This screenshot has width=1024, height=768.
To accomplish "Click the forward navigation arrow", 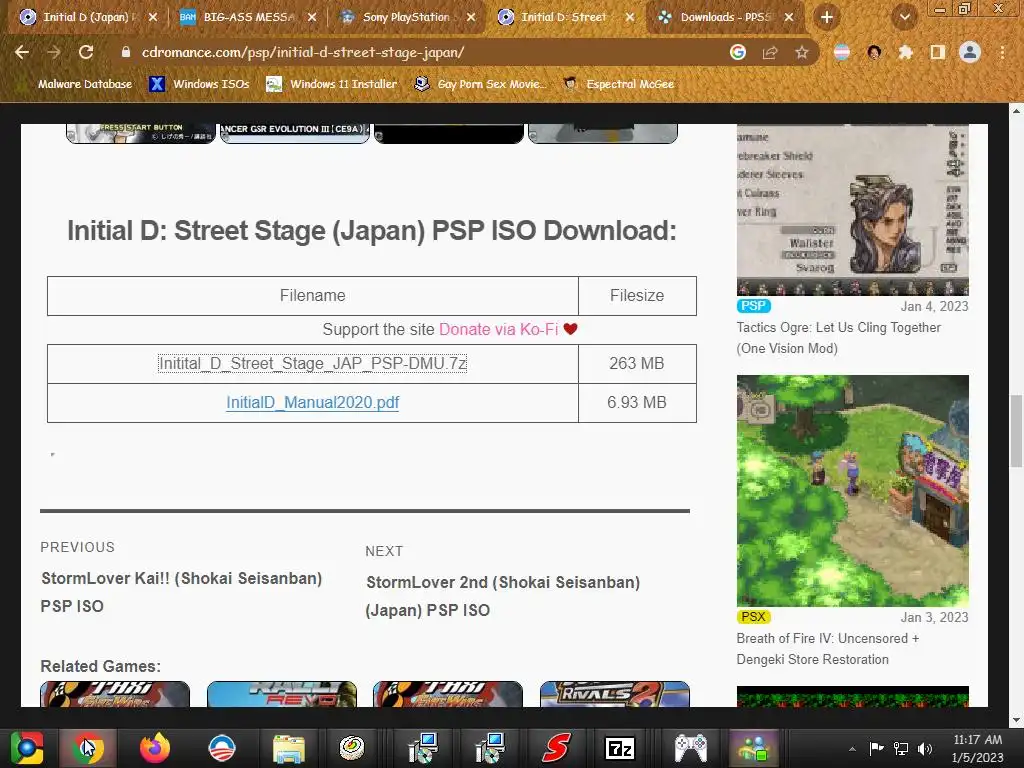I will coord(54,52).
